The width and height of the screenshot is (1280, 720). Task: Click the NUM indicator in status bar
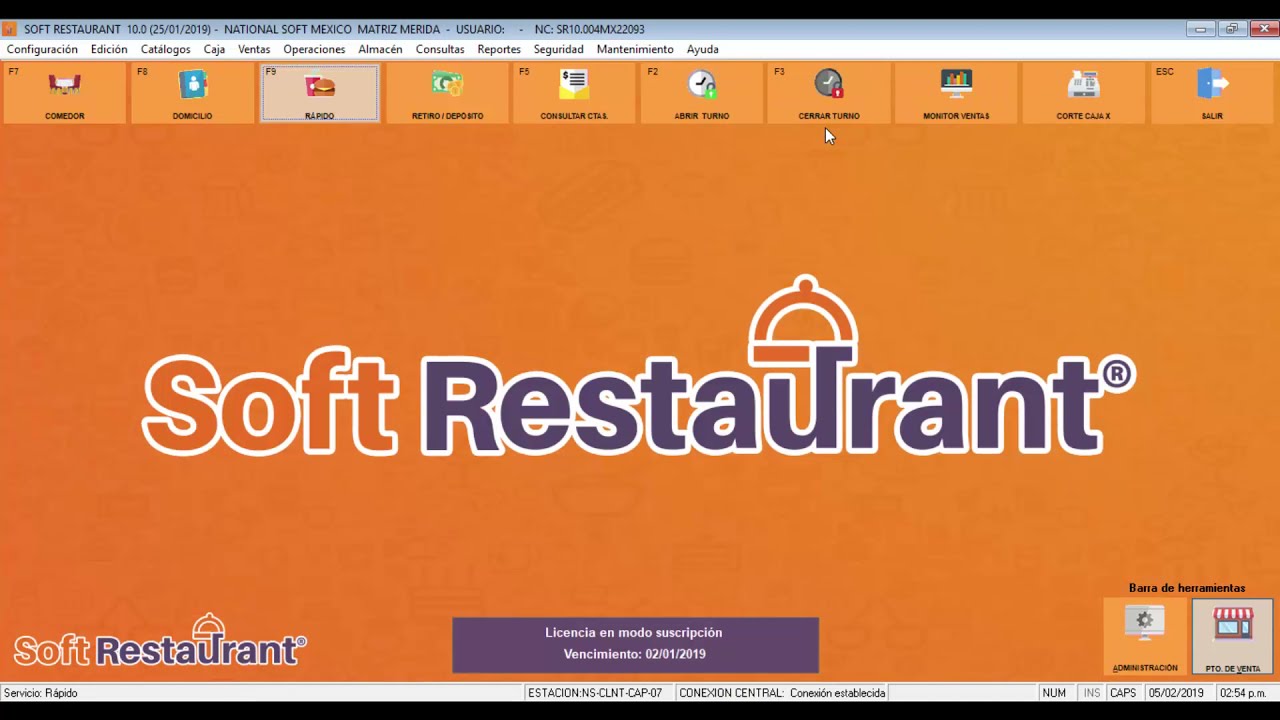1054,693
